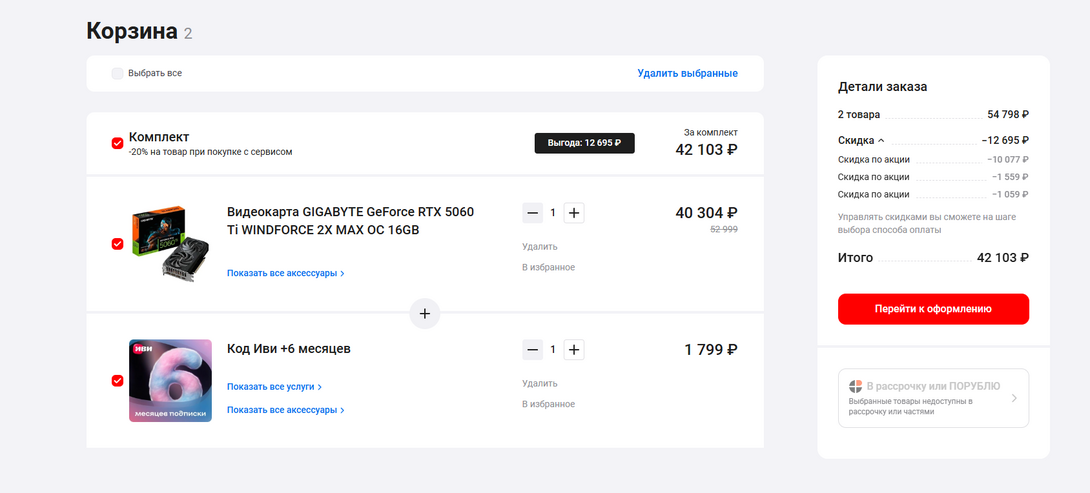Click the round plus icon between items
The image size is (1090, 493).
(425, 314)
